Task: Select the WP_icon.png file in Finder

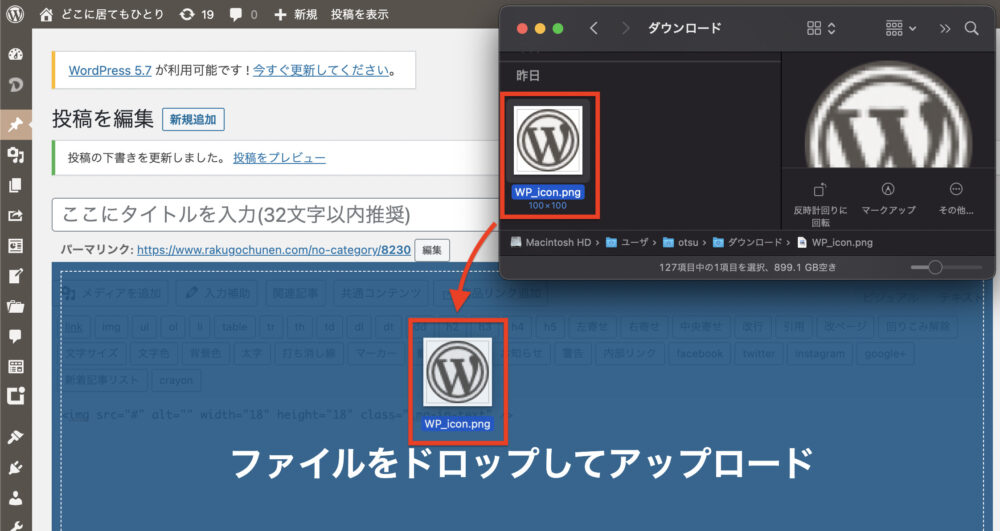Action: (x=548, y=155)
